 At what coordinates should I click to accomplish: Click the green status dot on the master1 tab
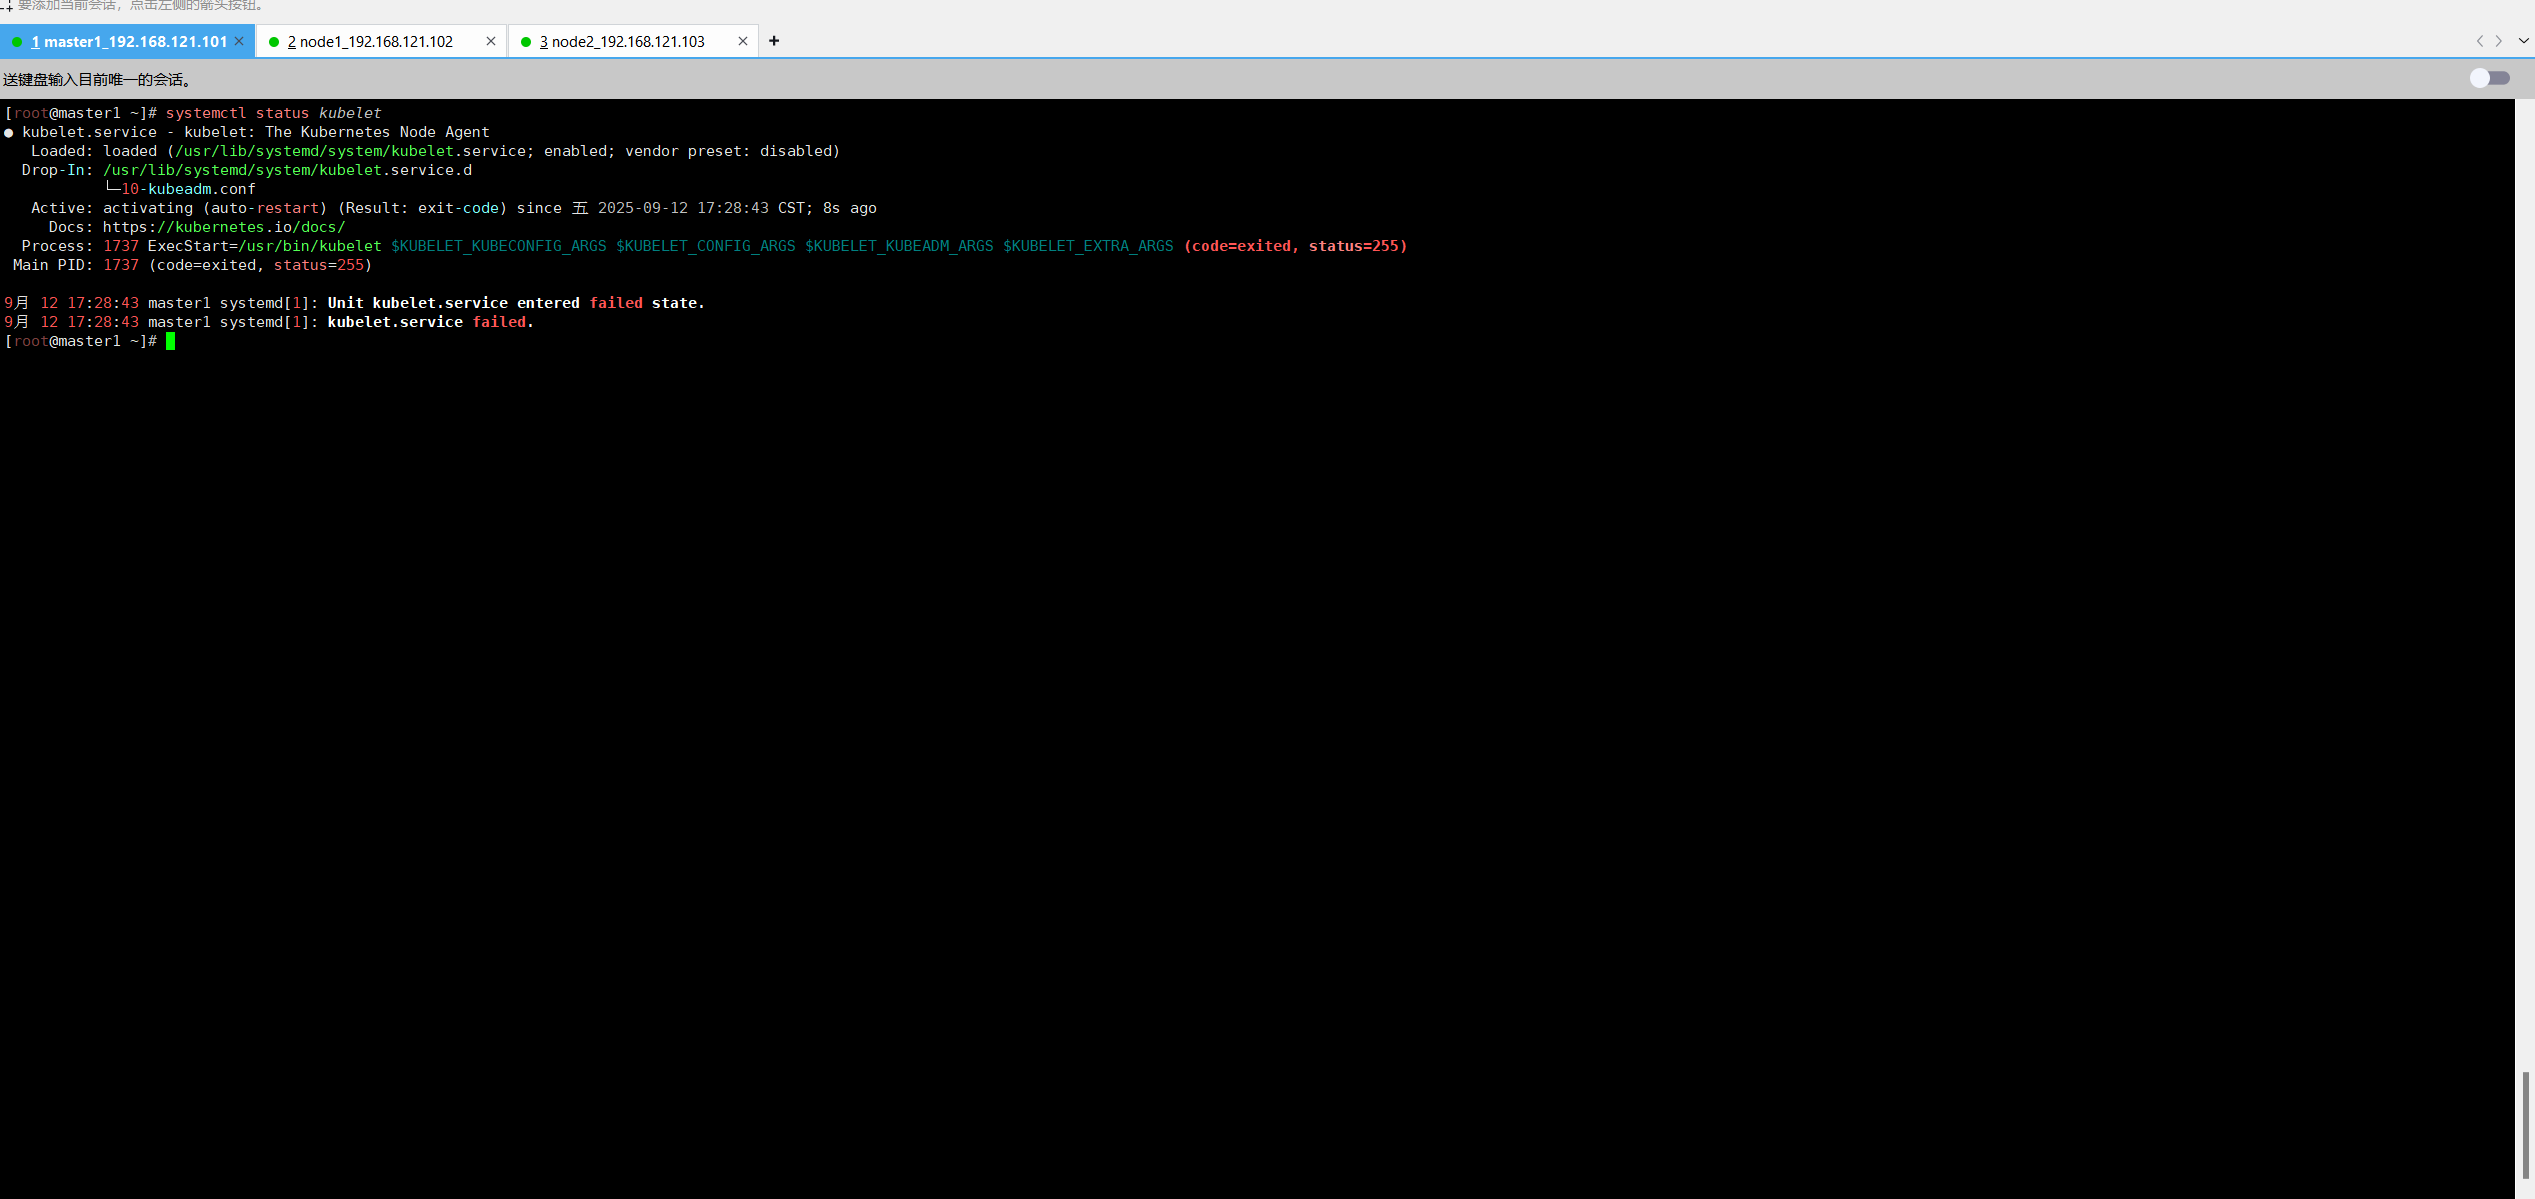(x=17, y=42)
